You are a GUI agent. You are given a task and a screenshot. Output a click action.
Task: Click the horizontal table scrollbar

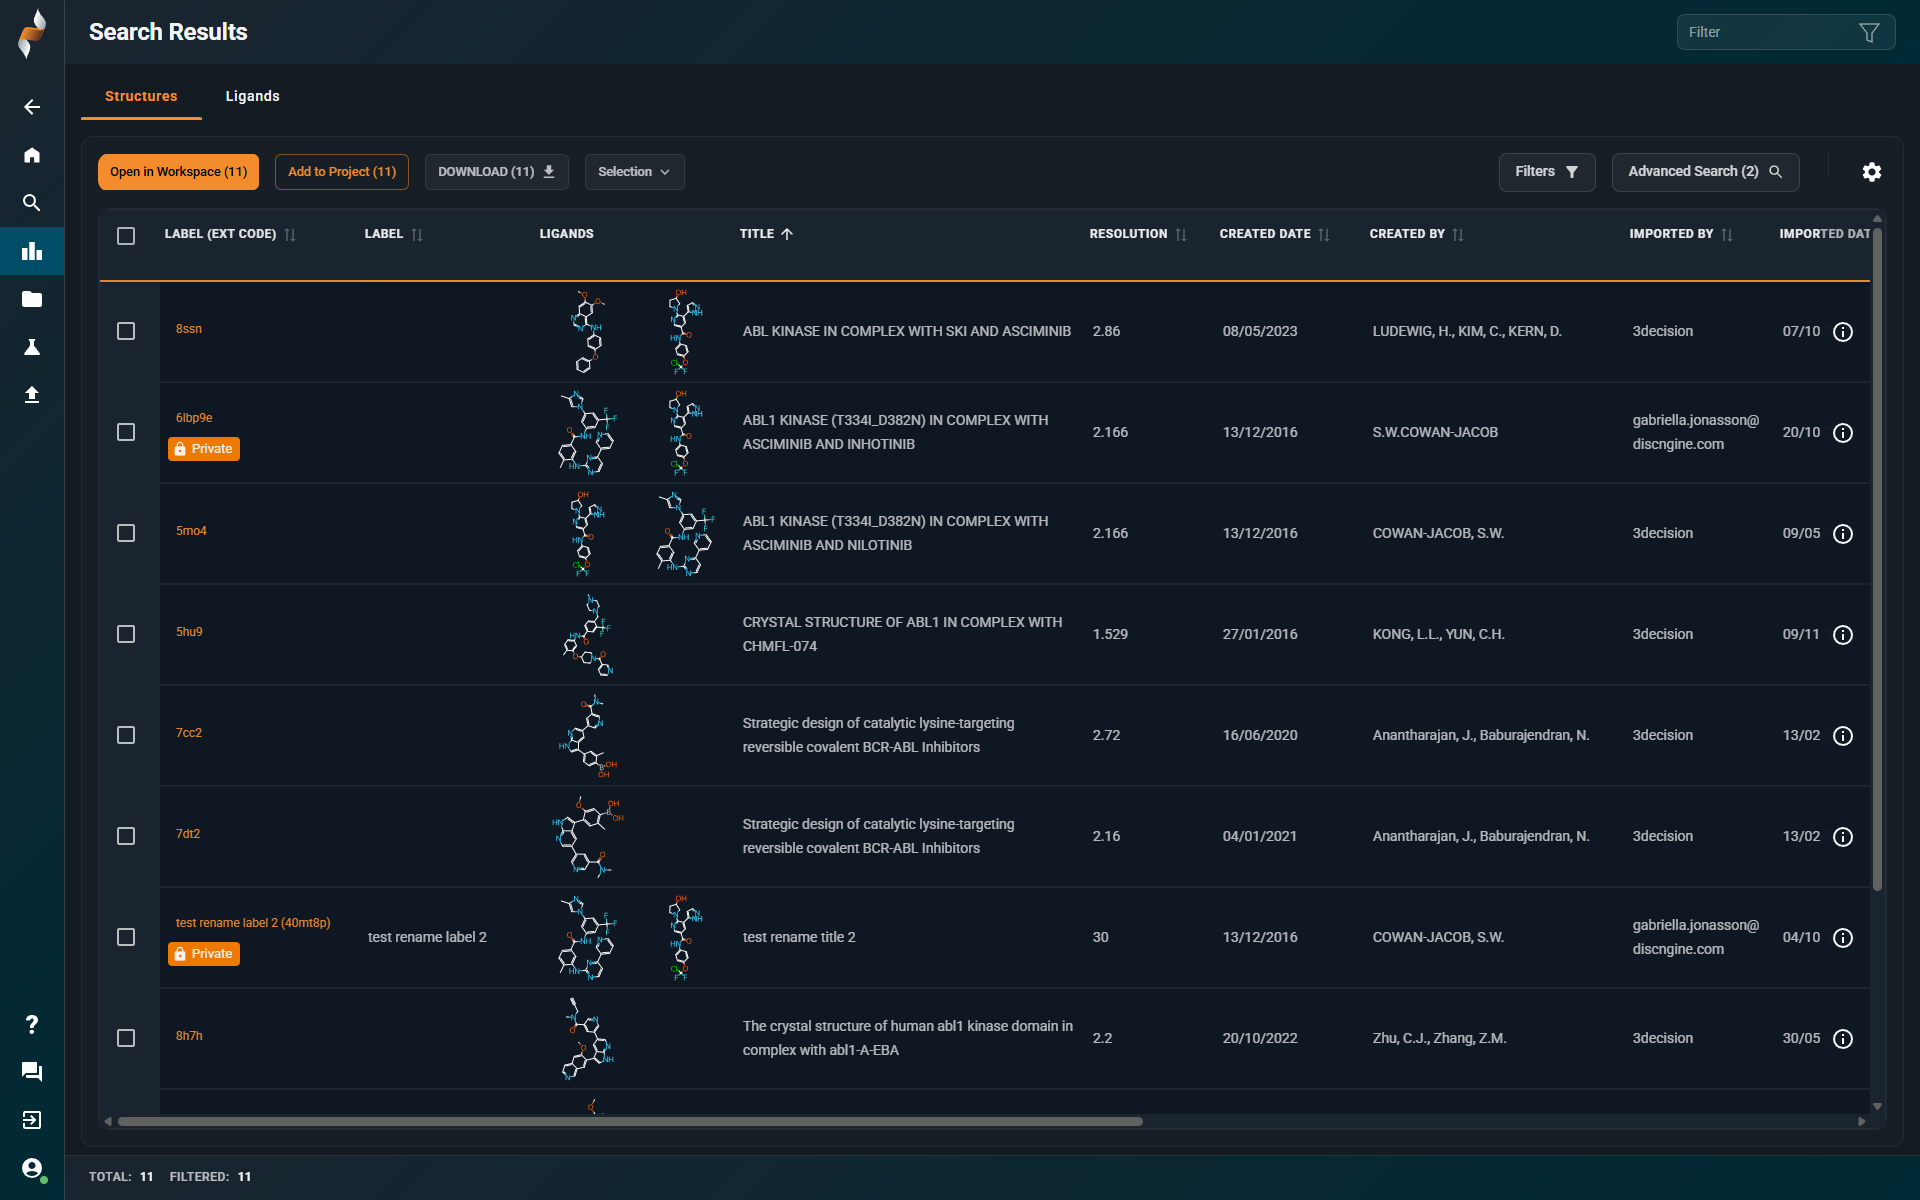click(630, 1121)
